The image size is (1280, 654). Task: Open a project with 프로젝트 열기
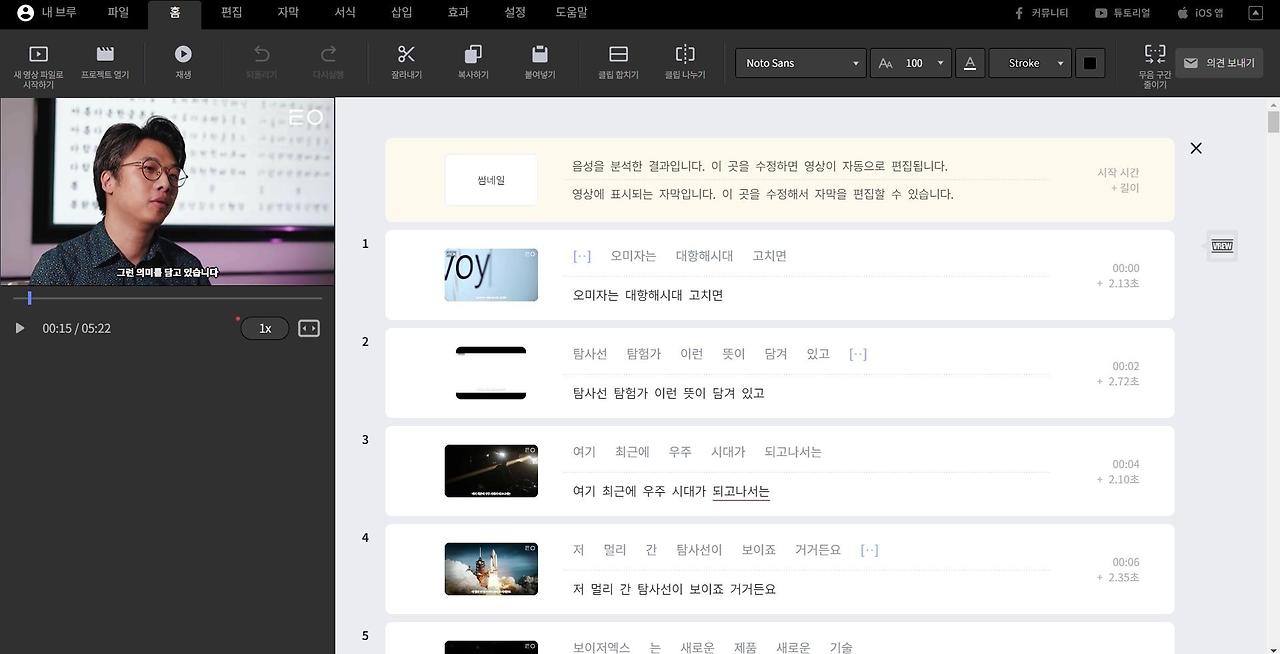coord(105,54)
